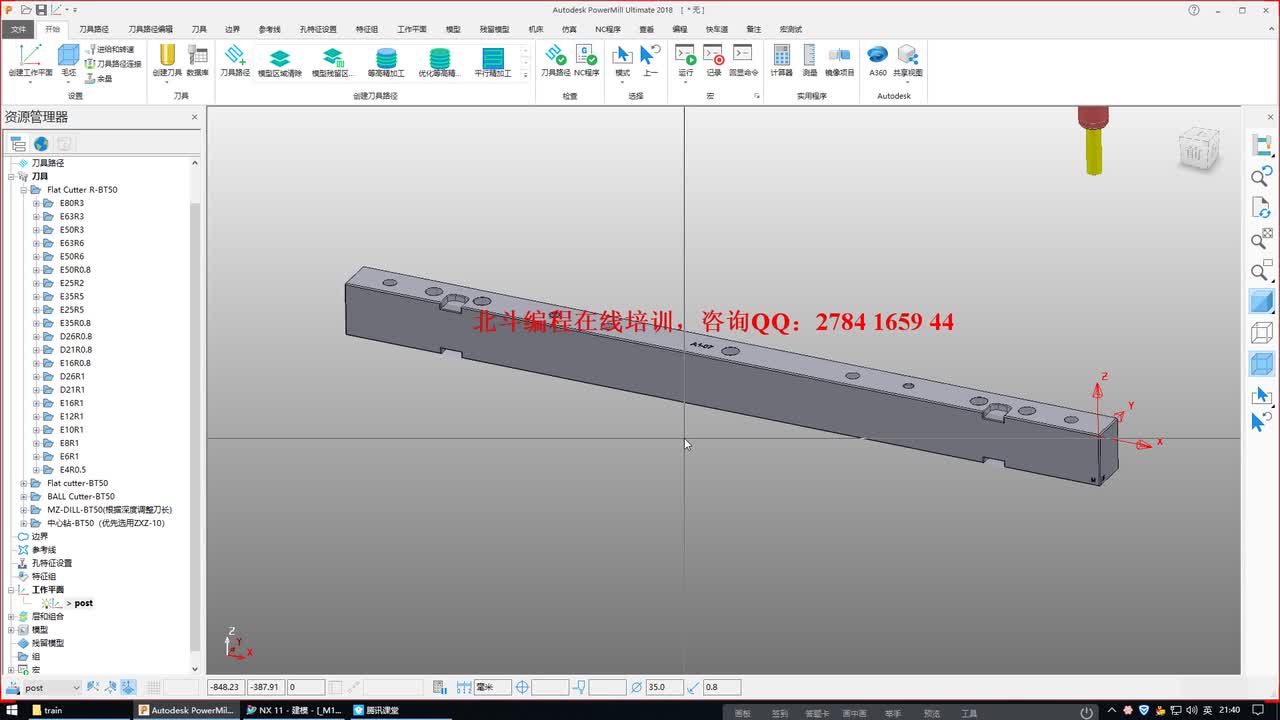Expand the 模型 tree node
This screenshot has height=720, width=1280.
12,630
